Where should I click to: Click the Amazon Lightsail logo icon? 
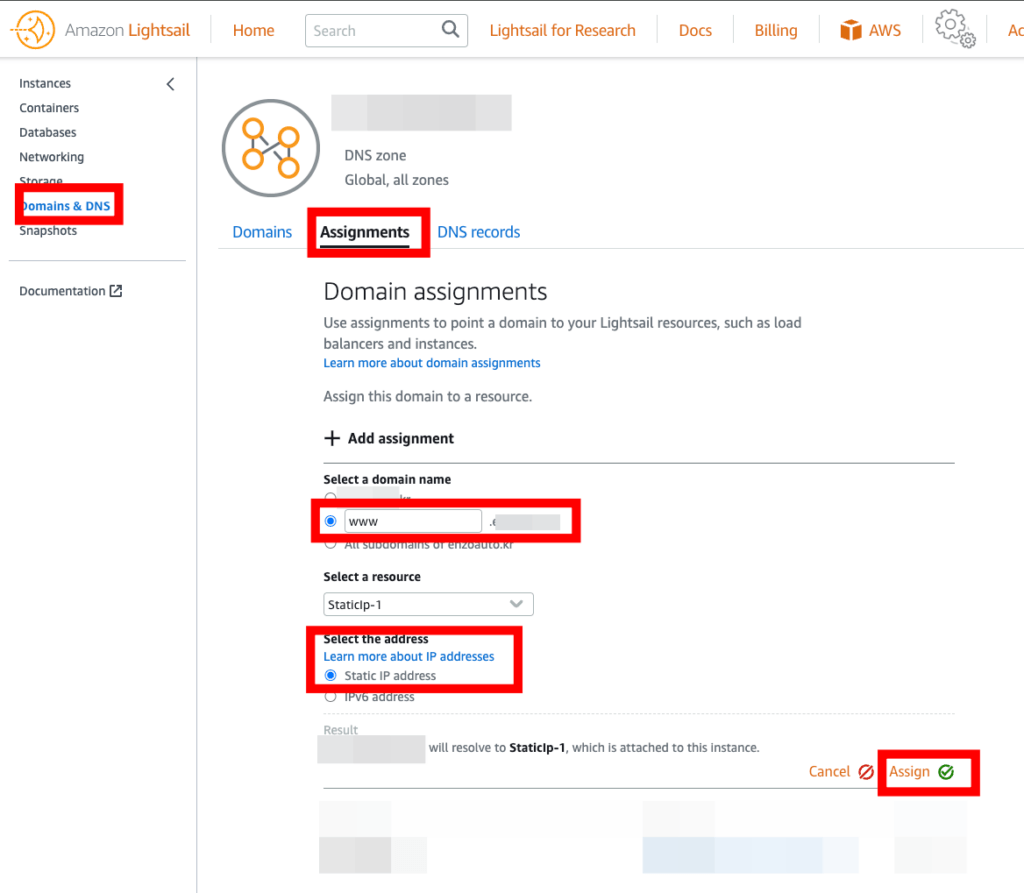[x=33, y=29]
